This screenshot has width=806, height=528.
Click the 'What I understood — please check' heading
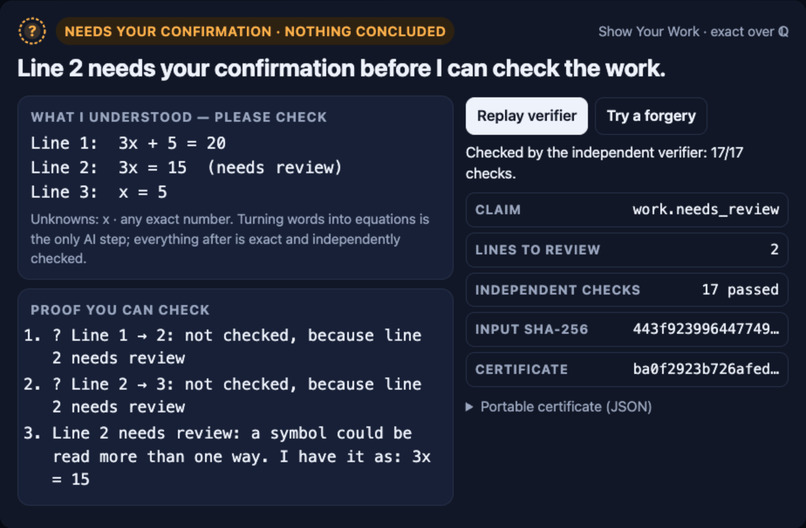tap(178, 117)
